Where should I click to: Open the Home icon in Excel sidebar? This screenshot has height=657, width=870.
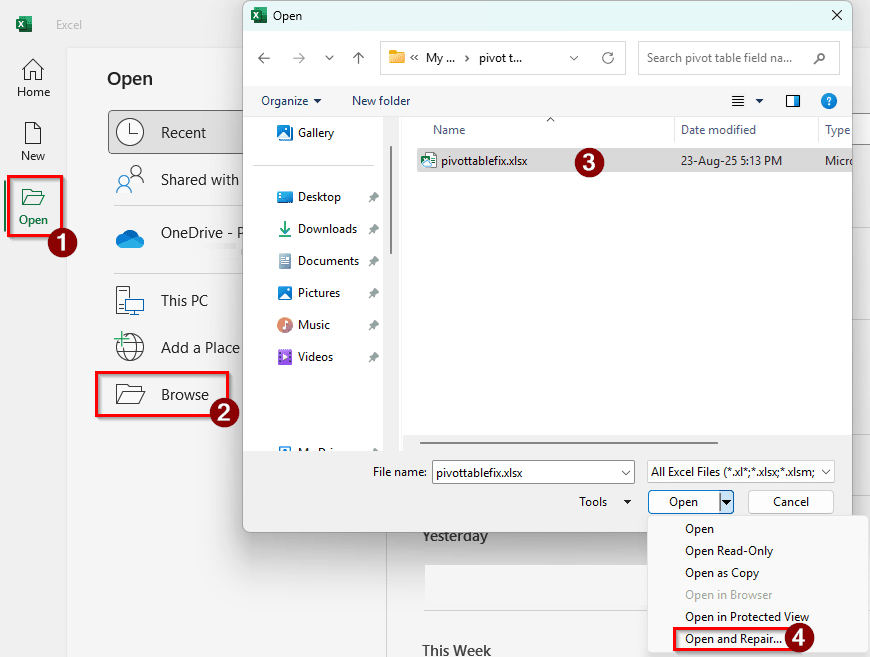pos(33,78)
